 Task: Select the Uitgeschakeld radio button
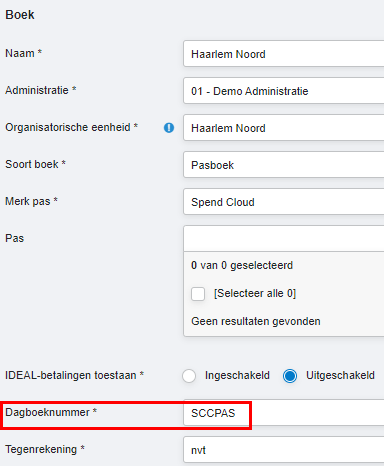point(290,376)
